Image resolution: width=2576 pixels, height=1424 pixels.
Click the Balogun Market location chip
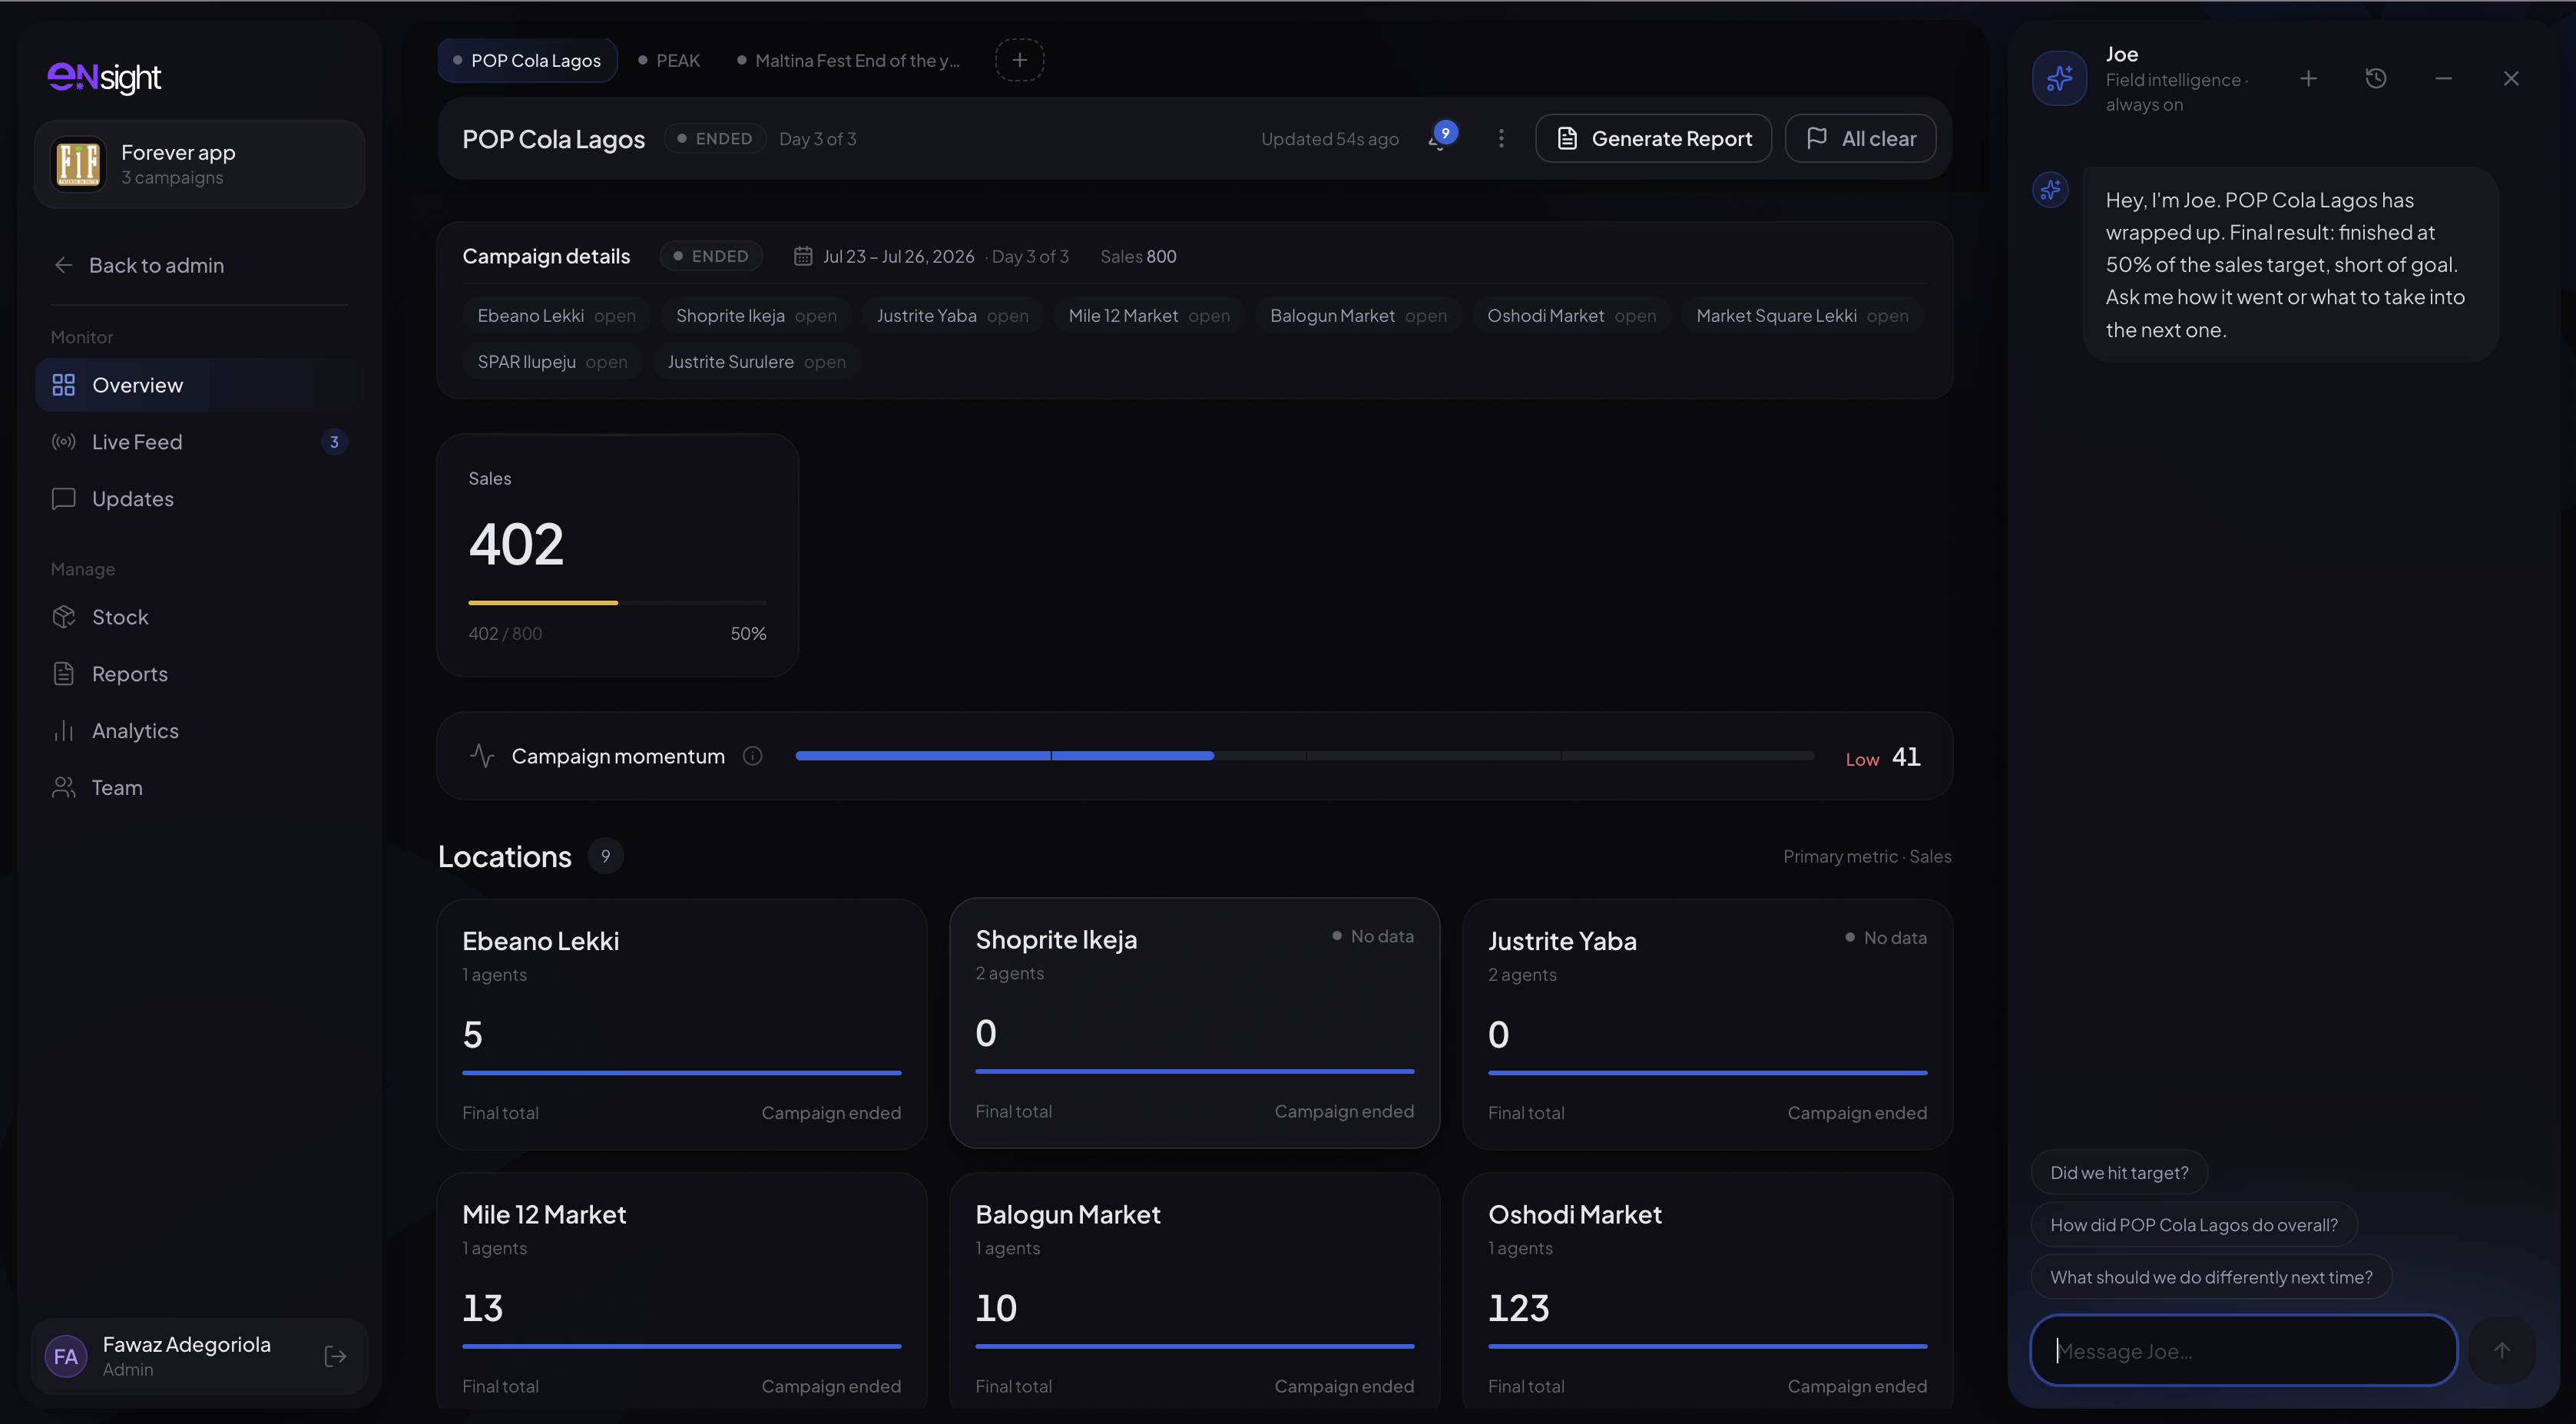click(1358, 316)
